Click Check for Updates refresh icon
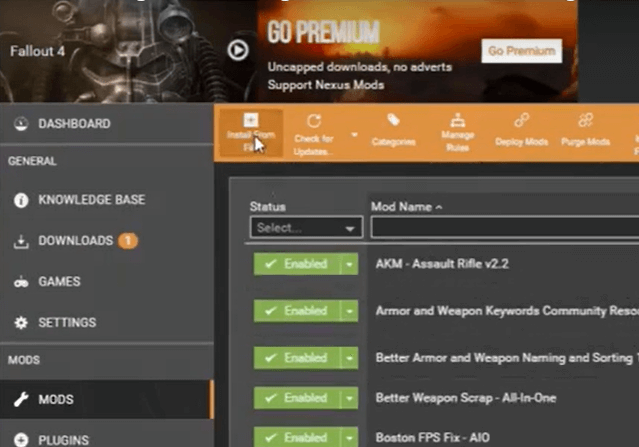This screenshot has width=639, height=447. pyautogui.click(x=314, y=121)
